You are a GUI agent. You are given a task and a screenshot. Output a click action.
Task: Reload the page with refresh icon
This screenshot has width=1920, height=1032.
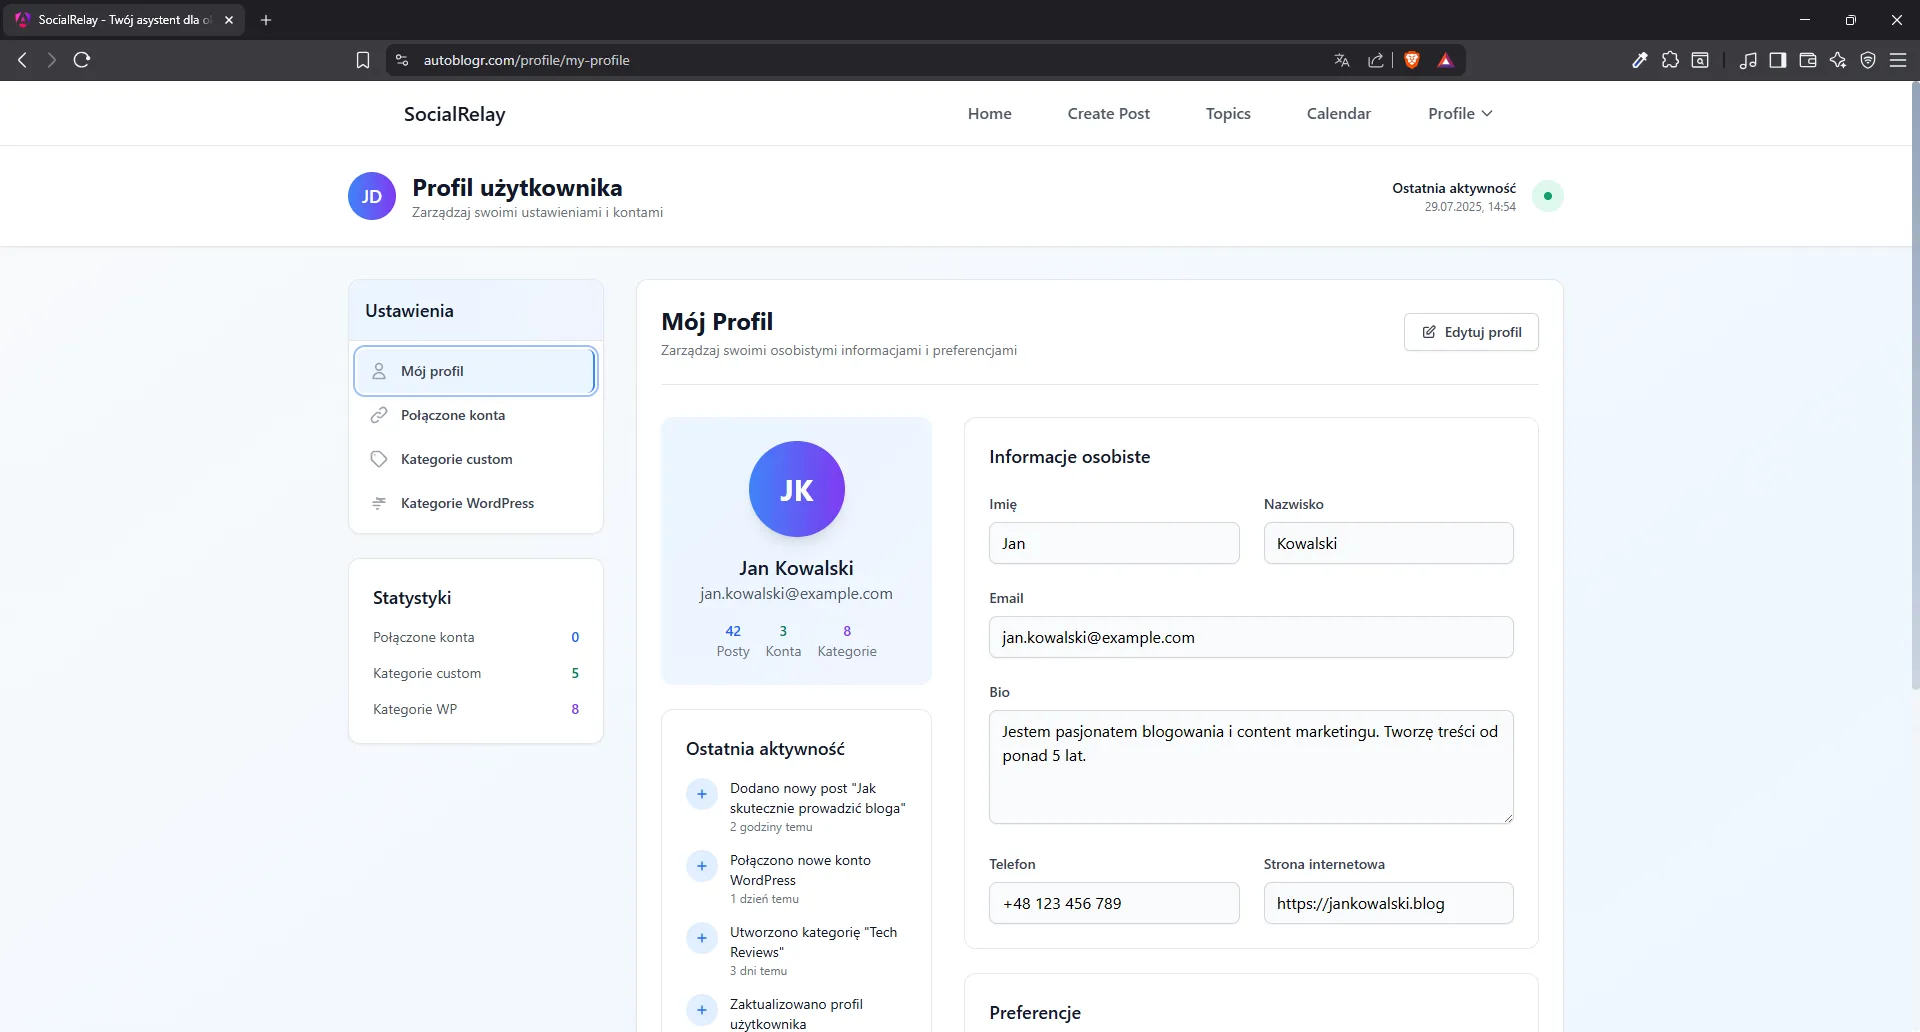tap(82, 60)
